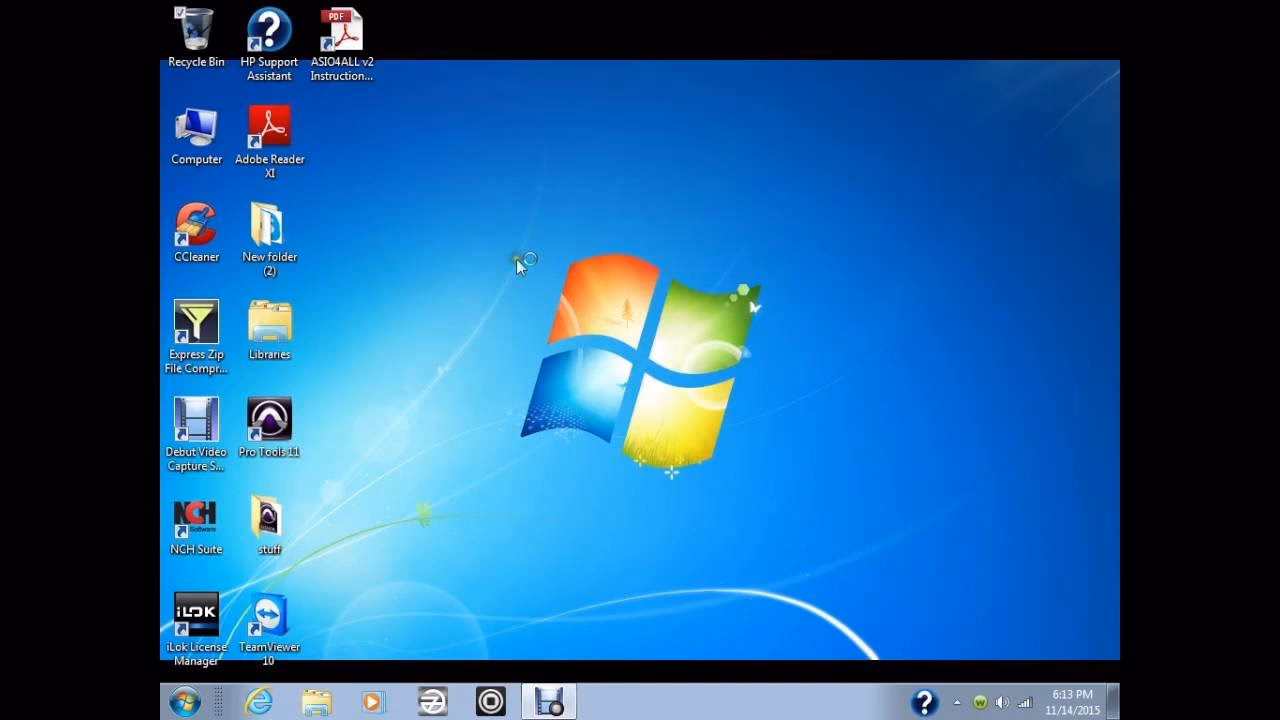Select the New folder (2) icon

[269, 240]
